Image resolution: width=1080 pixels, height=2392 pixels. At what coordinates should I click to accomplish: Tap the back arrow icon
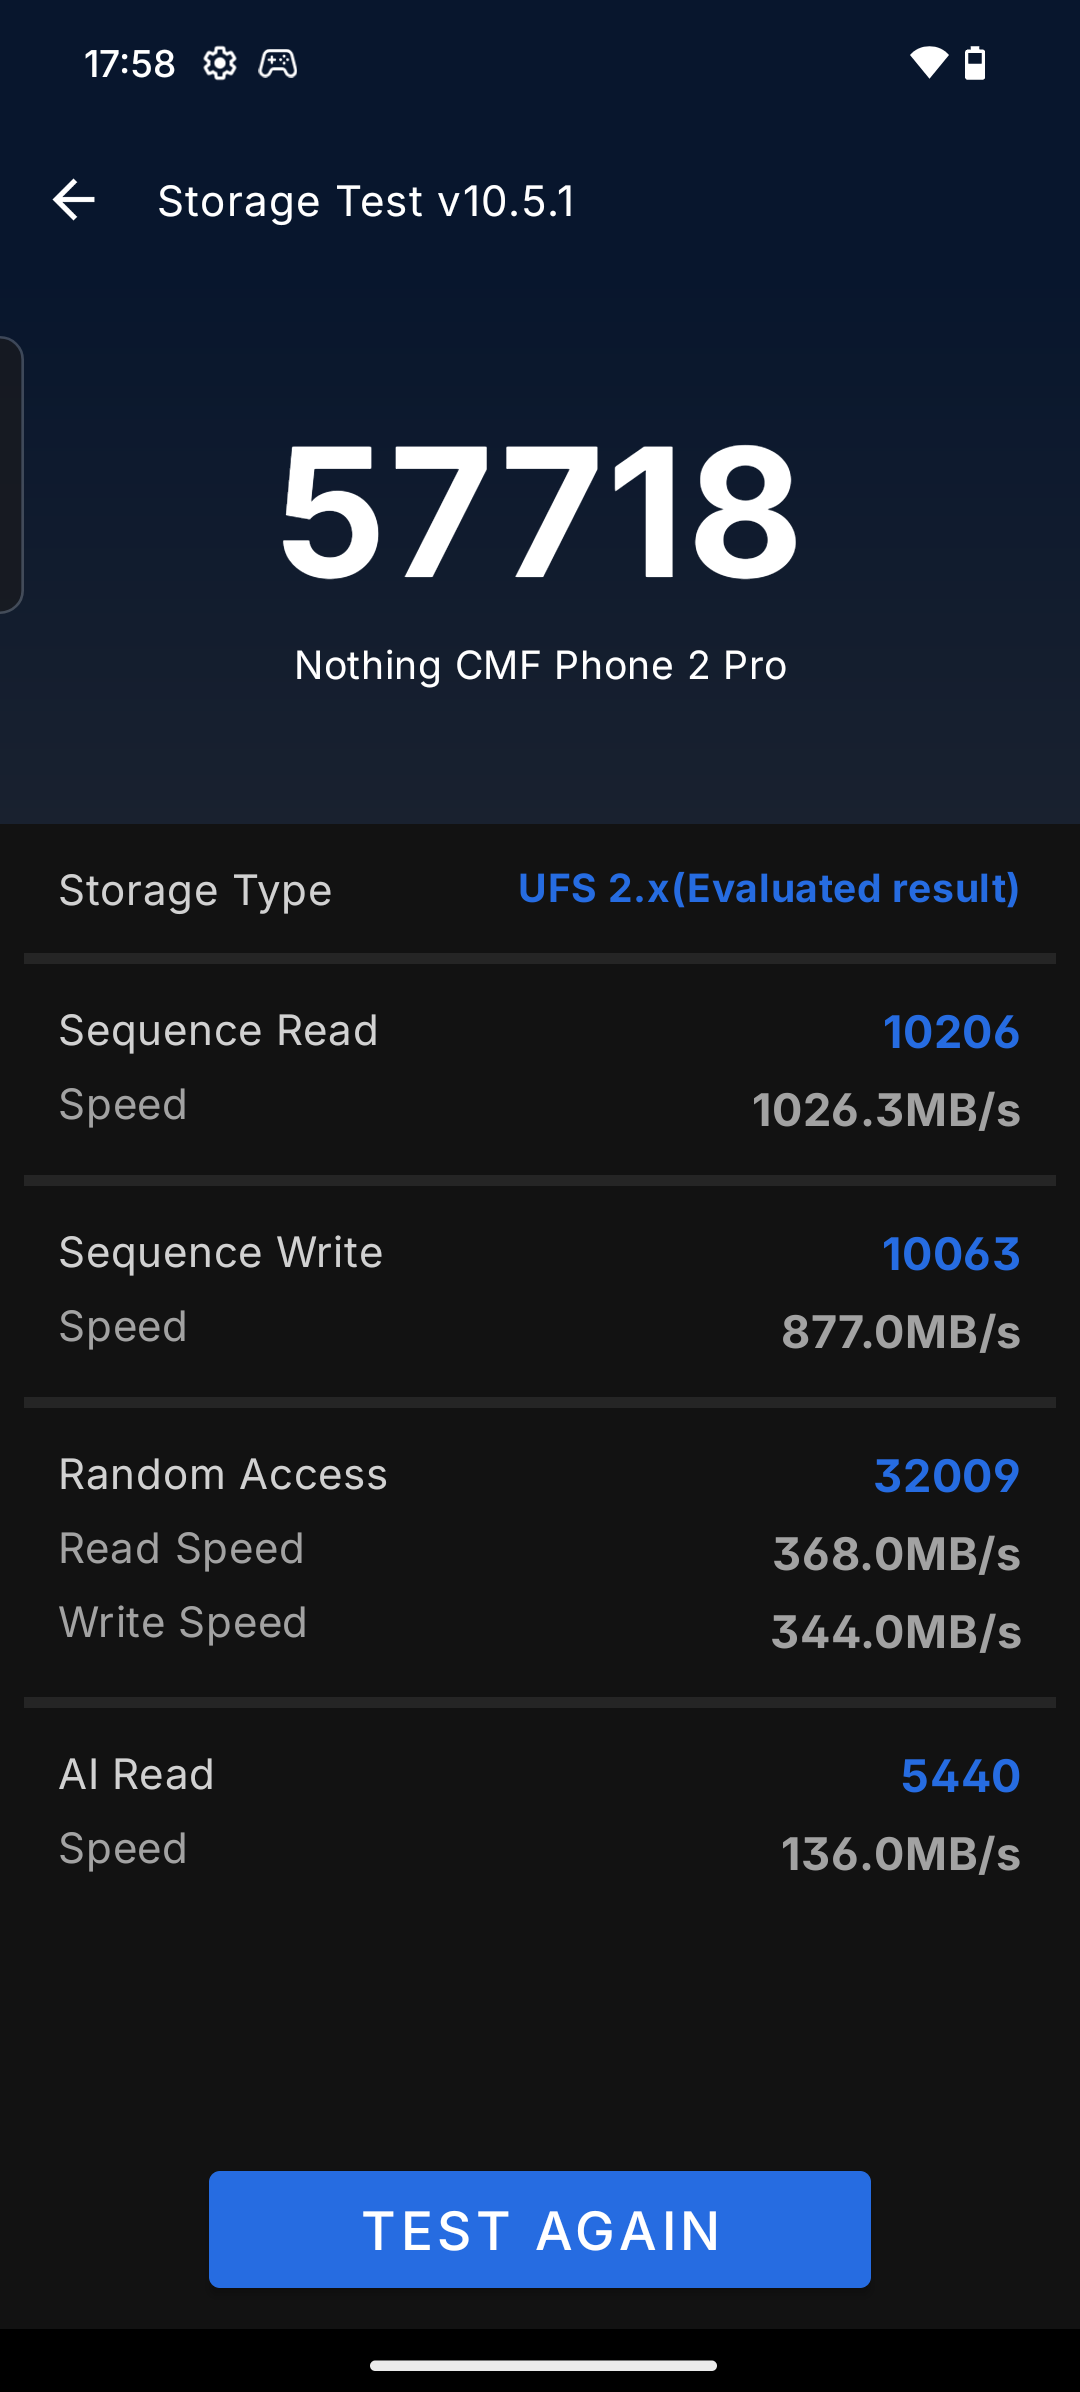tap(74, 199)
